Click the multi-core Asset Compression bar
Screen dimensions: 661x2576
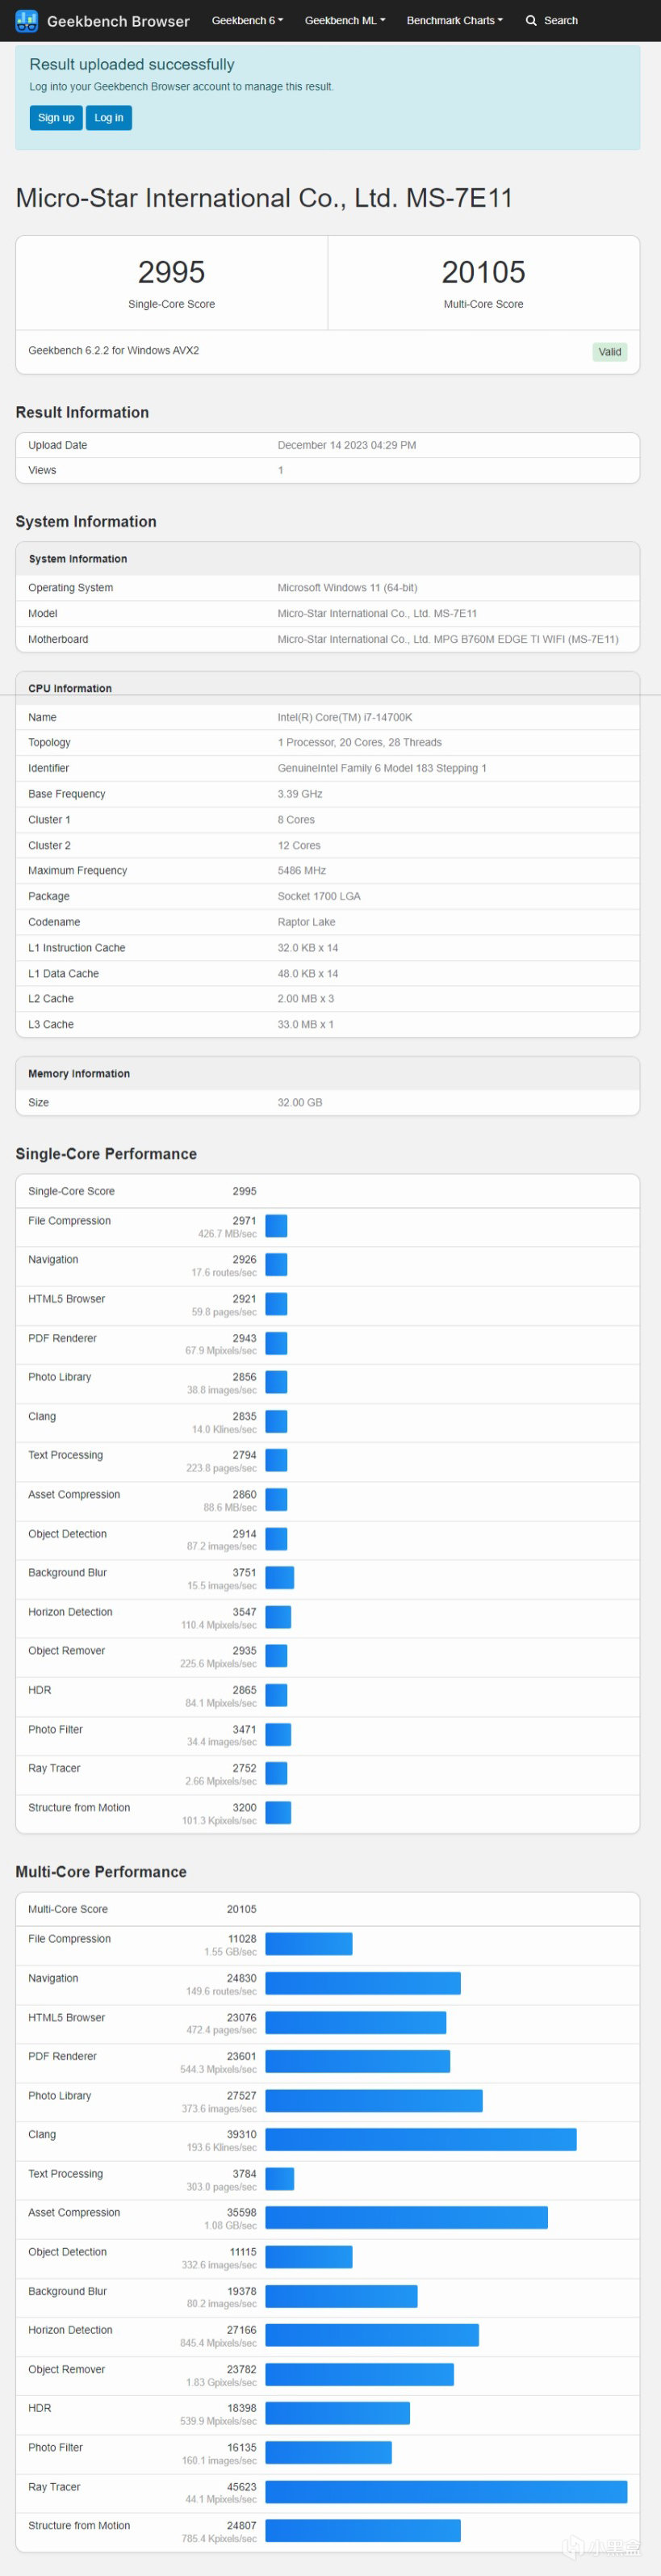(406, 2217)
